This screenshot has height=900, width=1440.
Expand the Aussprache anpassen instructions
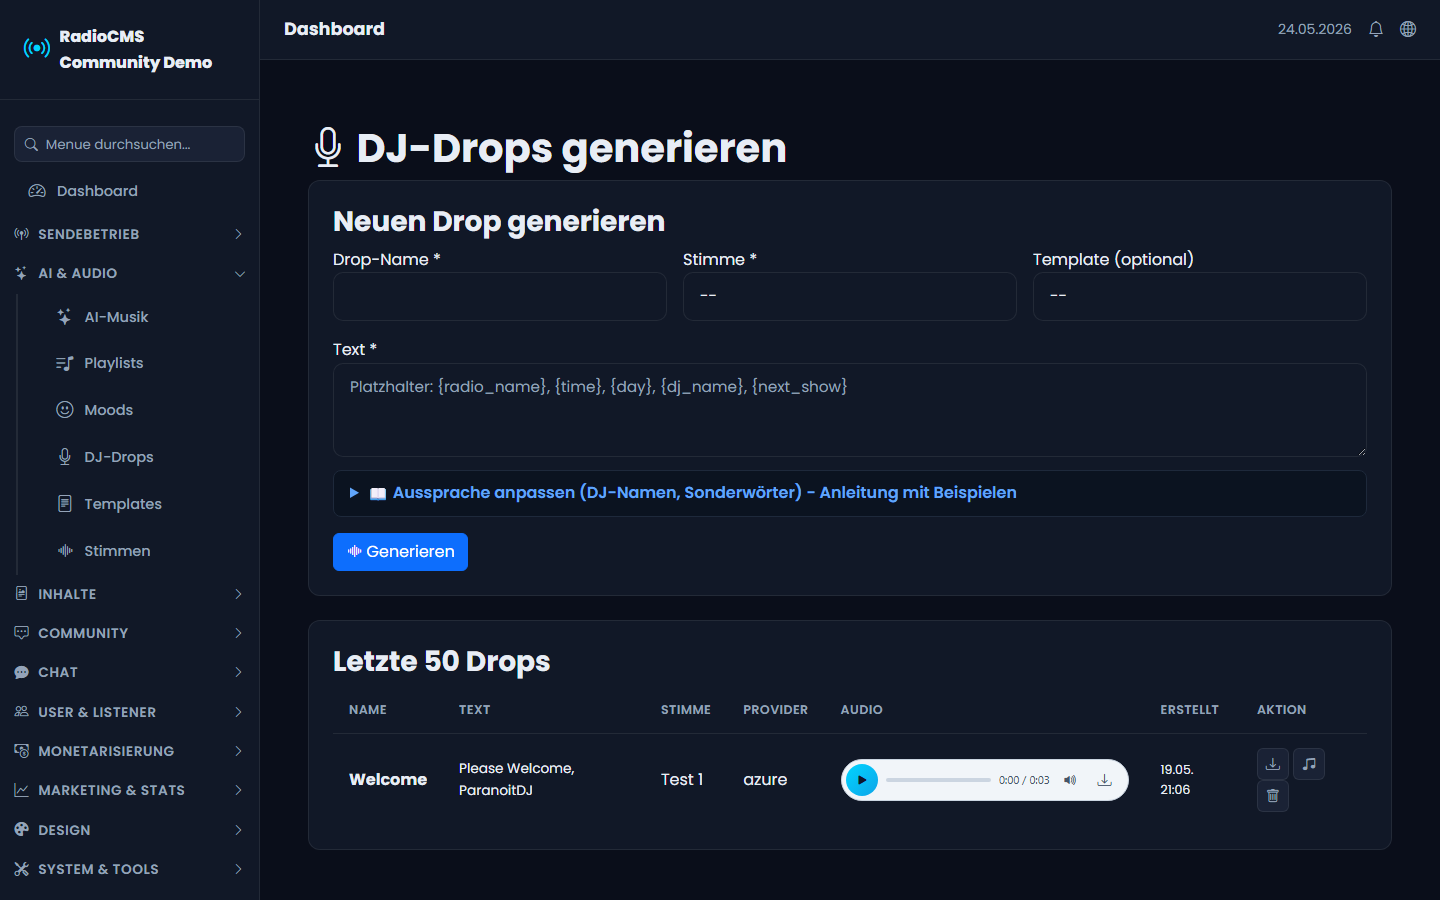point(850,493)
